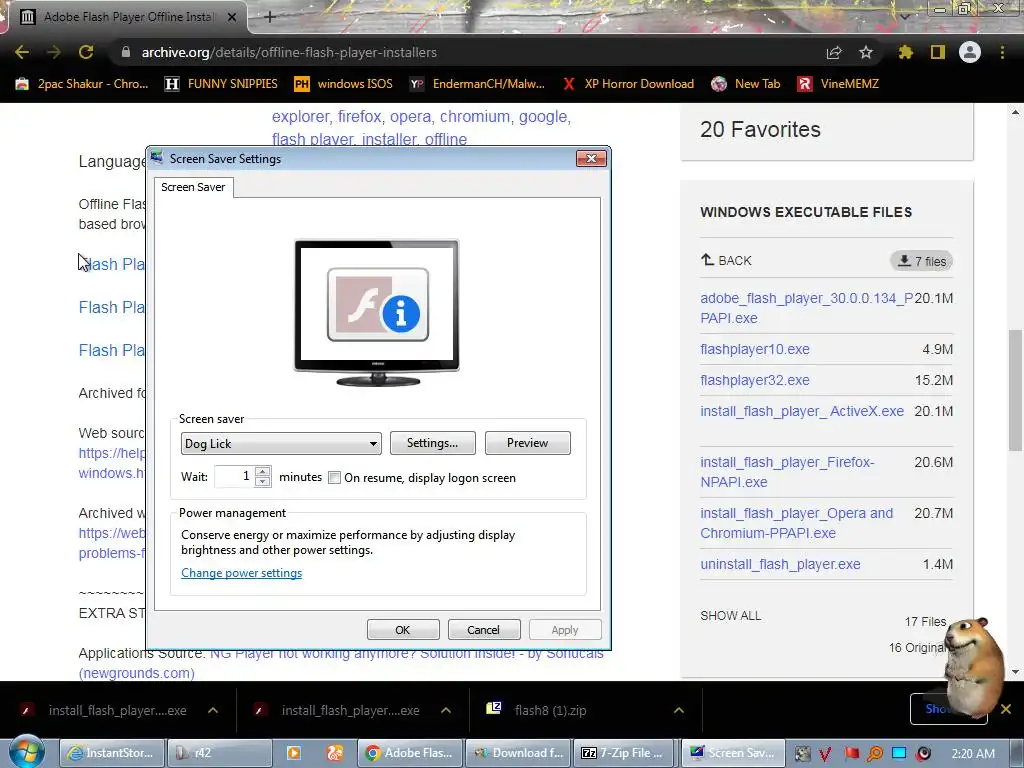Switch to InstantStor... taskbar window
Screen dimensions: 1024x768
tap(112, 753)
